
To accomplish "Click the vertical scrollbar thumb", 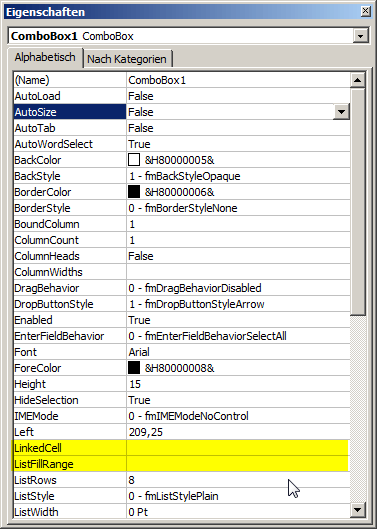I will (x=357, y=201).
